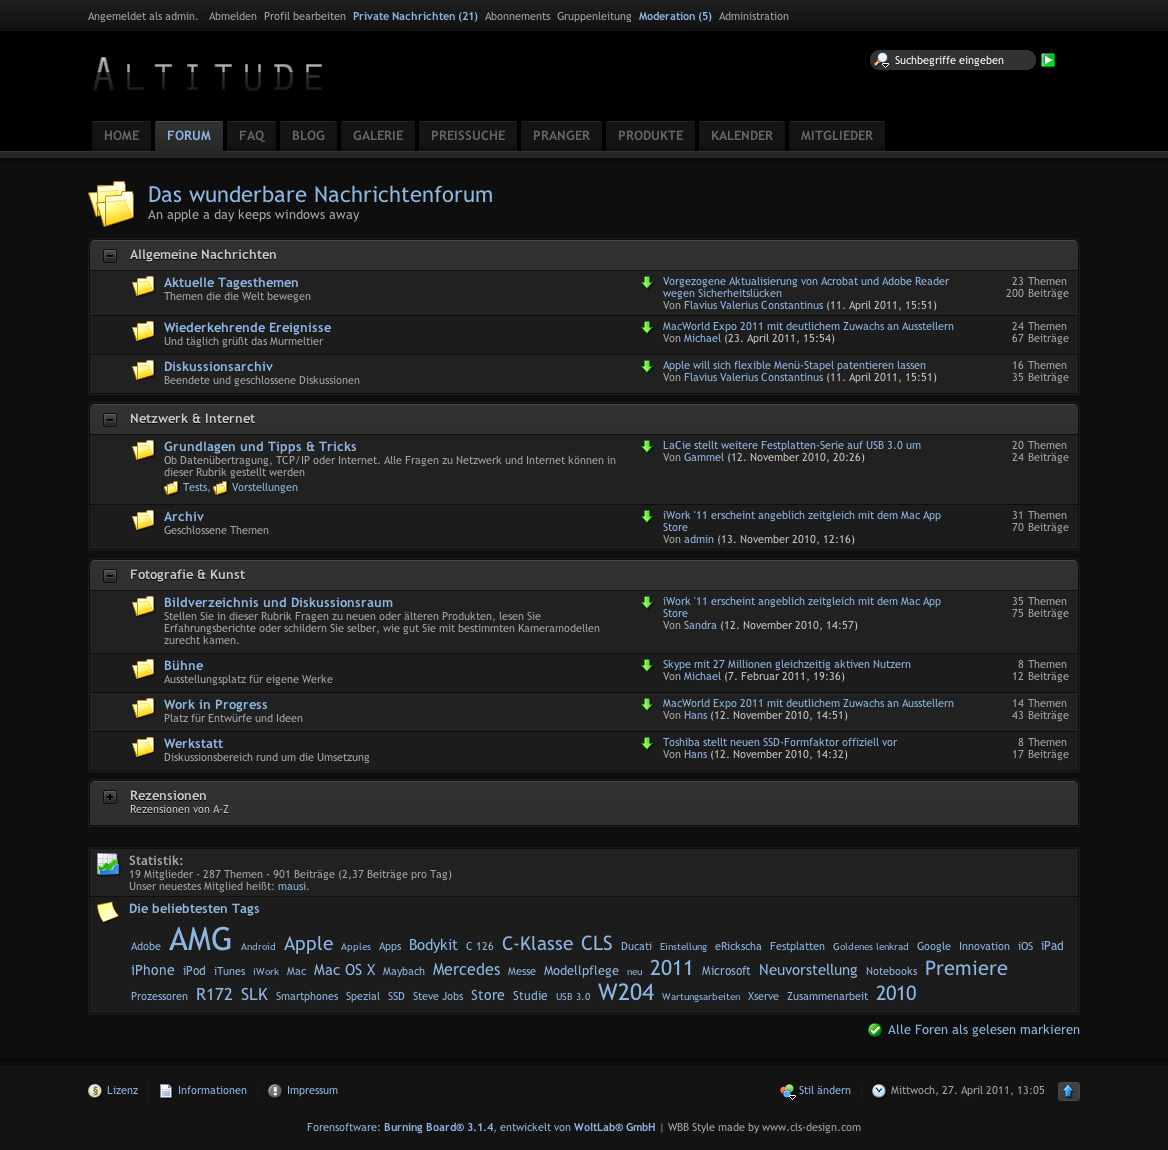Click the green checkmark for marking forums read
1168x1150 pixels.
coord(875,1030)
